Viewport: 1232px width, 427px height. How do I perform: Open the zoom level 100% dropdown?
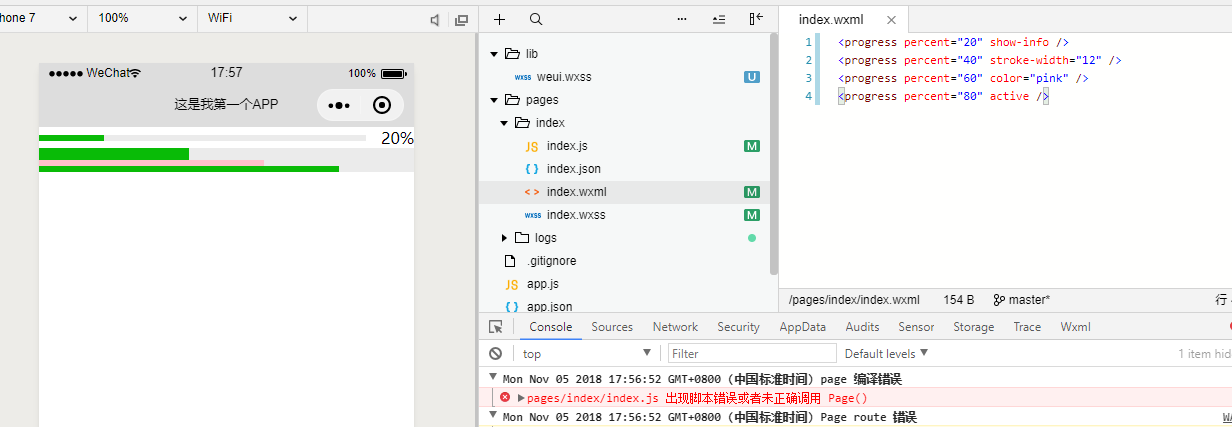142,18
